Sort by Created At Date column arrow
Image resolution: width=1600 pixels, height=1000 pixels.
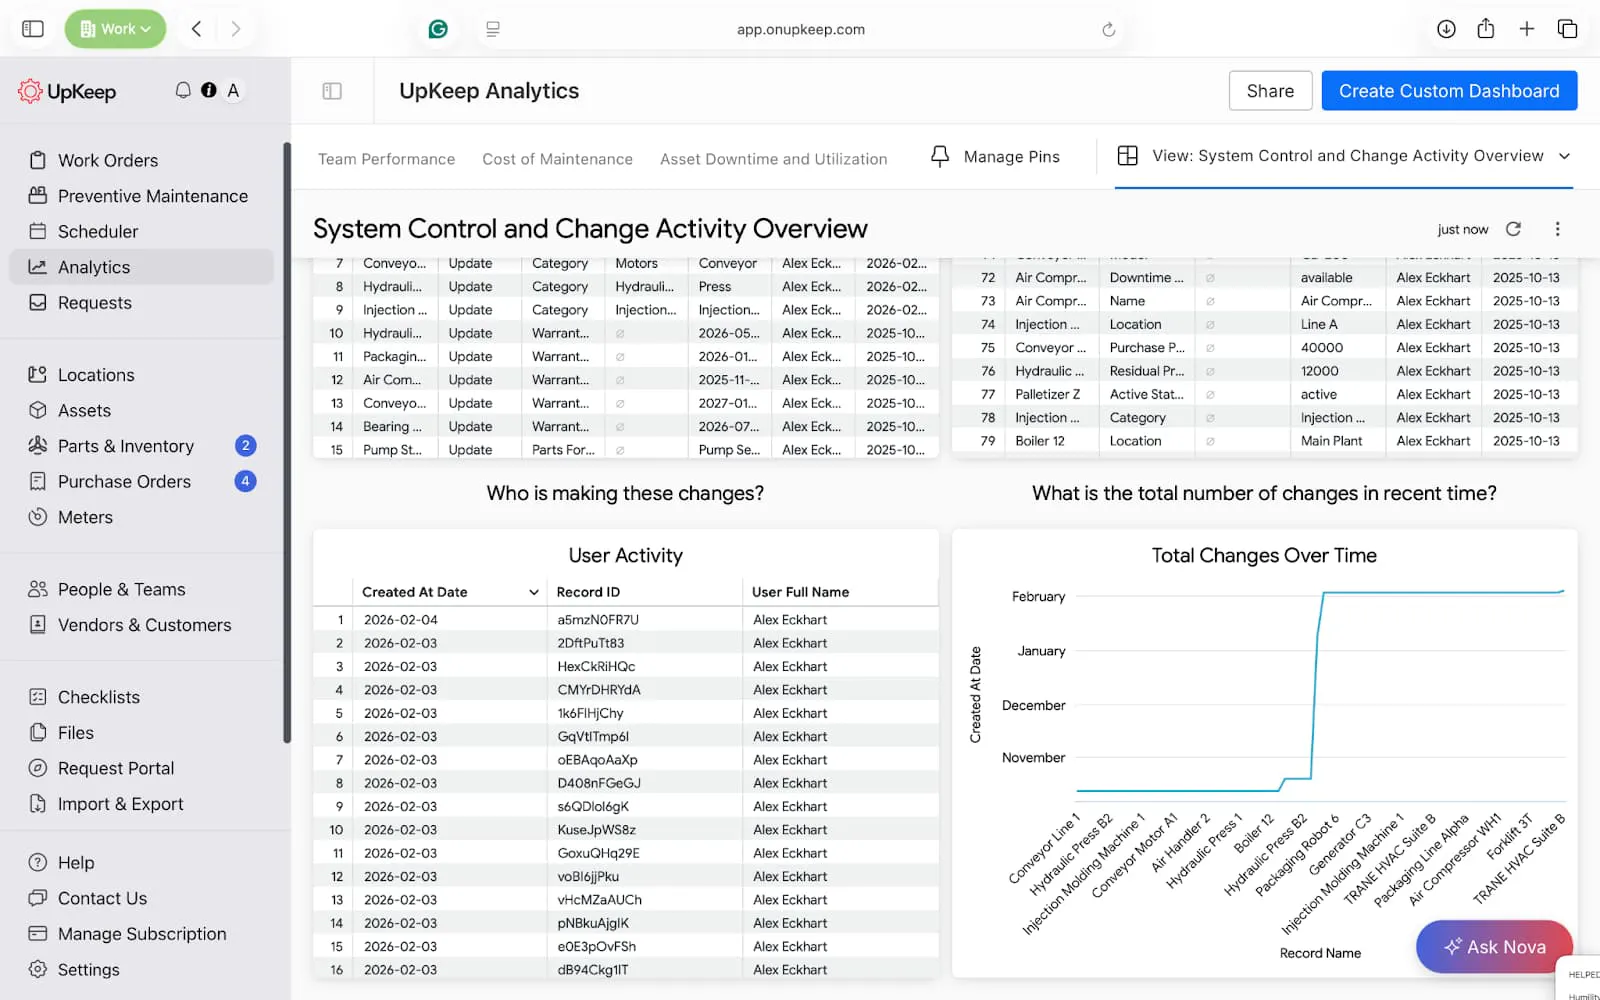(533, 592)
